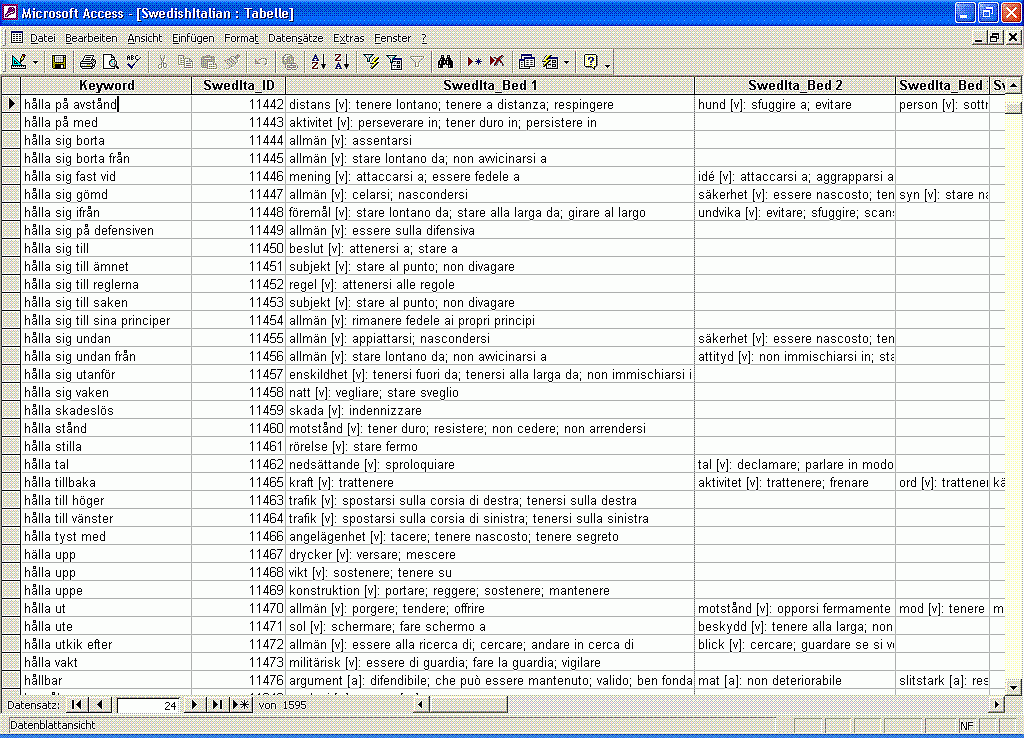Save the table with the floppy icon
1024x738 pixels.
[59, 62]
